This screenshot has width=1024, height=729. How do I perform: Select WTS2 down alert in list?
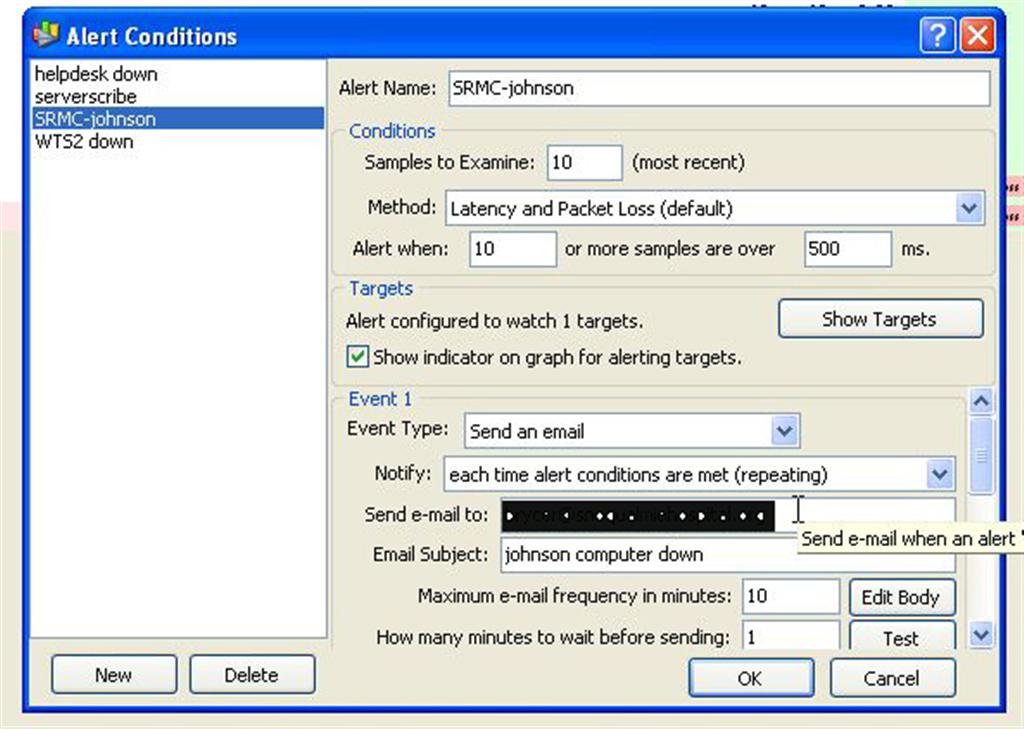(x=84, y=142)
